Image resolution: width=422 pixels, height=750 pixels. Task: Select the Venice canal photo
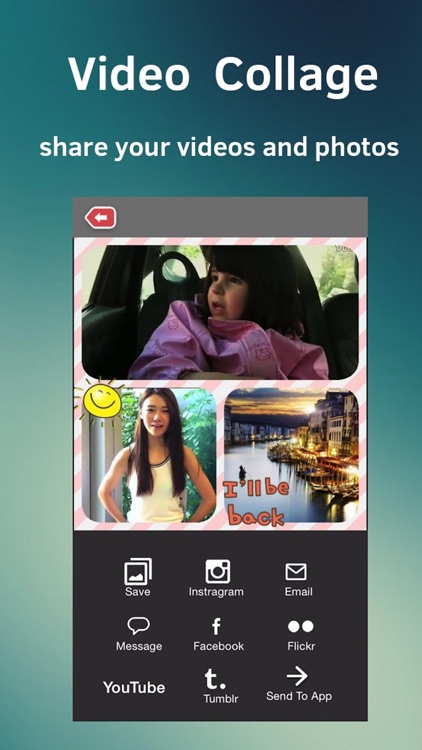coord(291,455)
